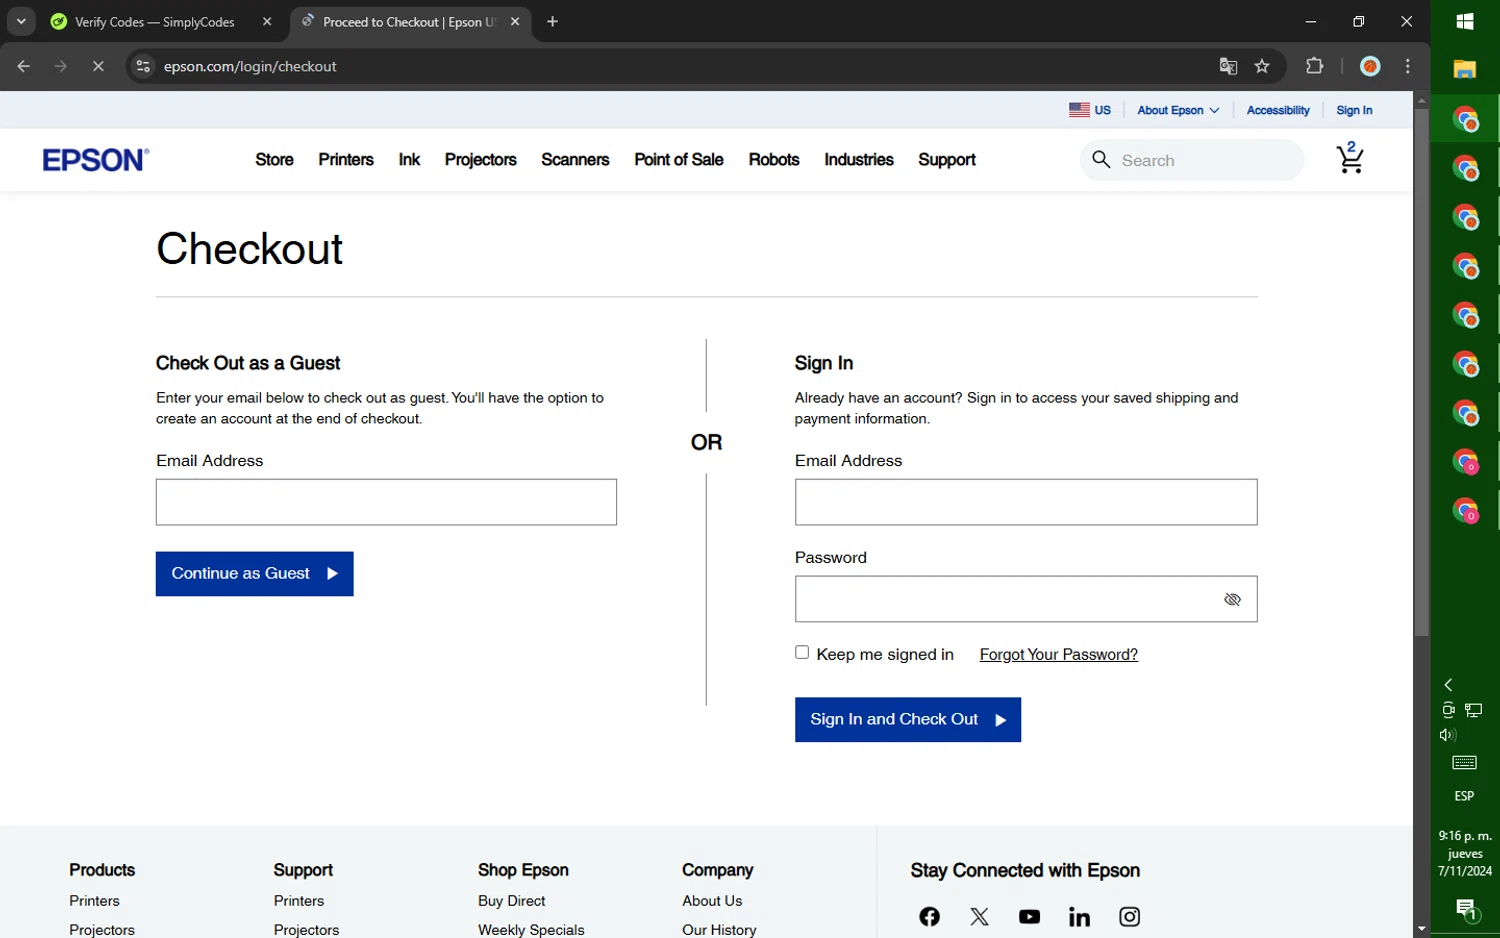Expand About Epson dropdown
The image size is (1500, 938).
[1178, 110]
